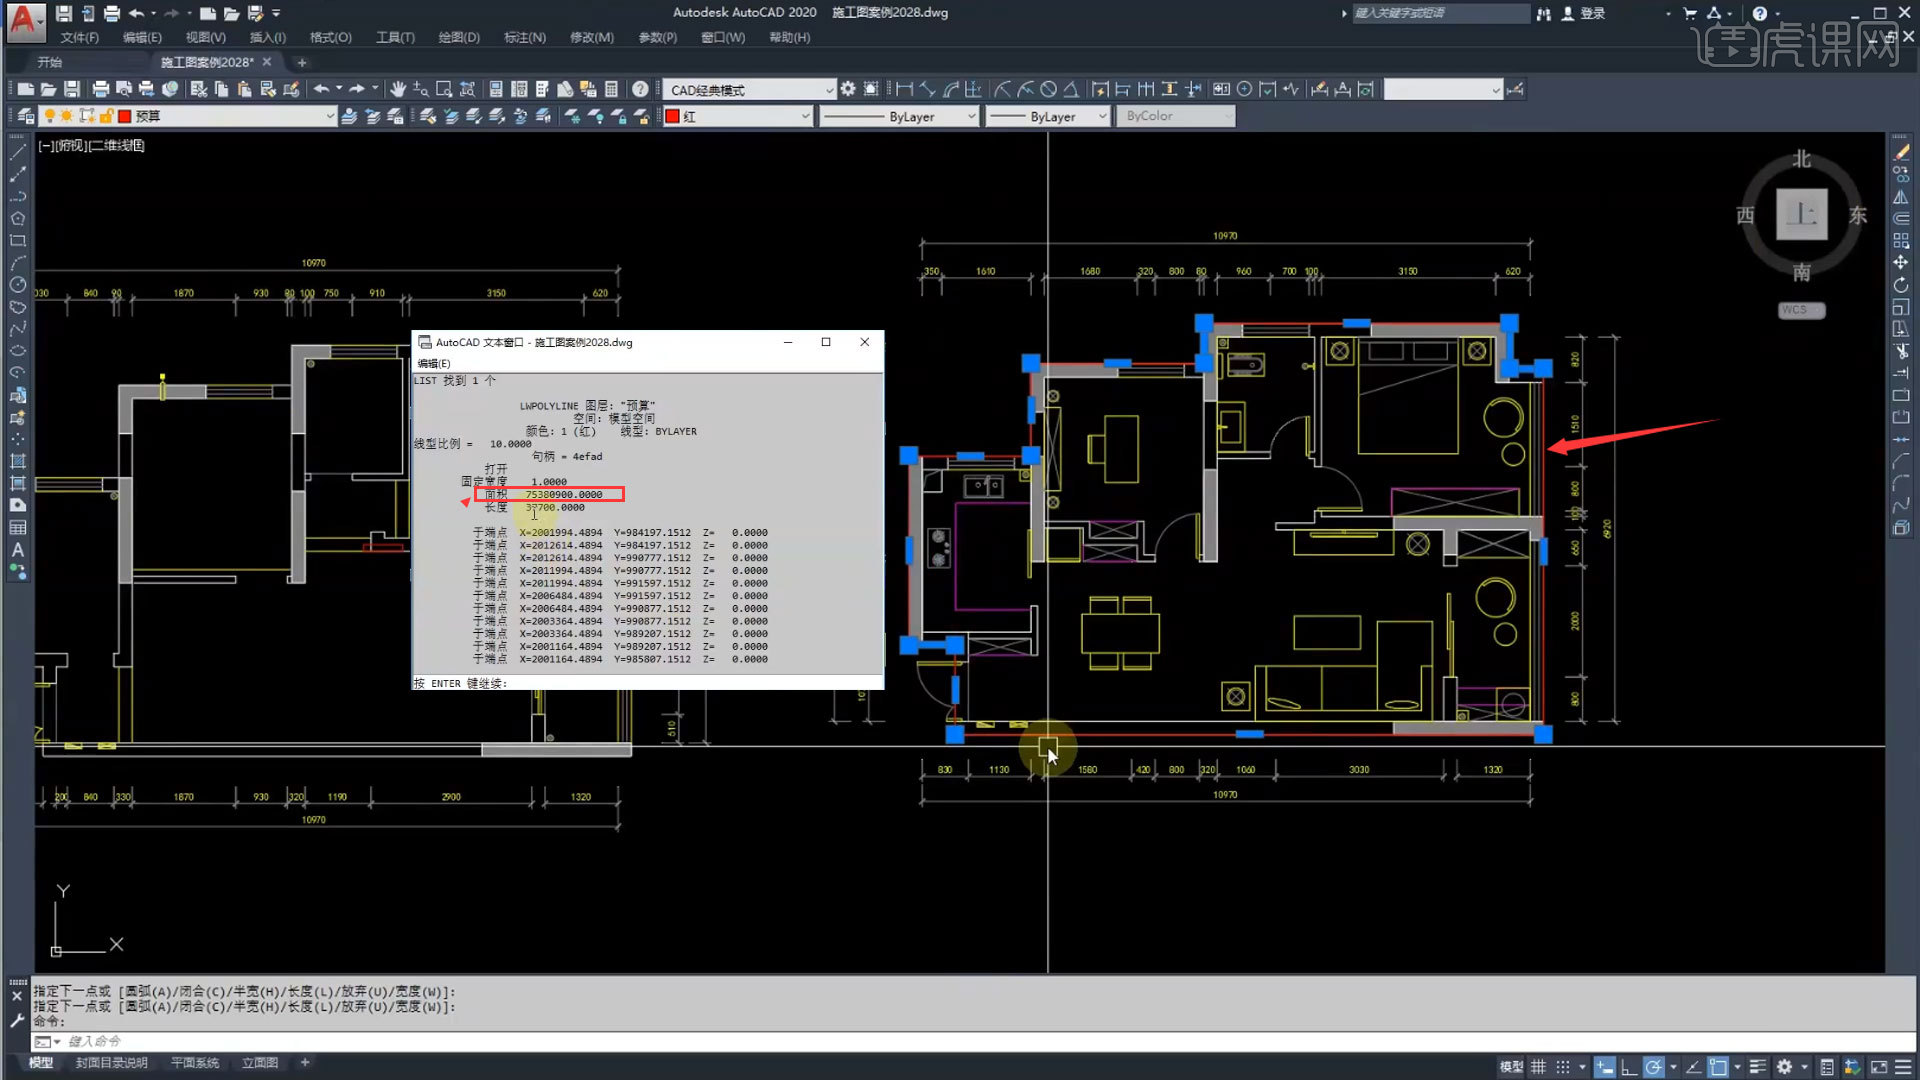Switch to the 开始 file tab
Screen dimensions: 1920x1080
click(49, 62)
